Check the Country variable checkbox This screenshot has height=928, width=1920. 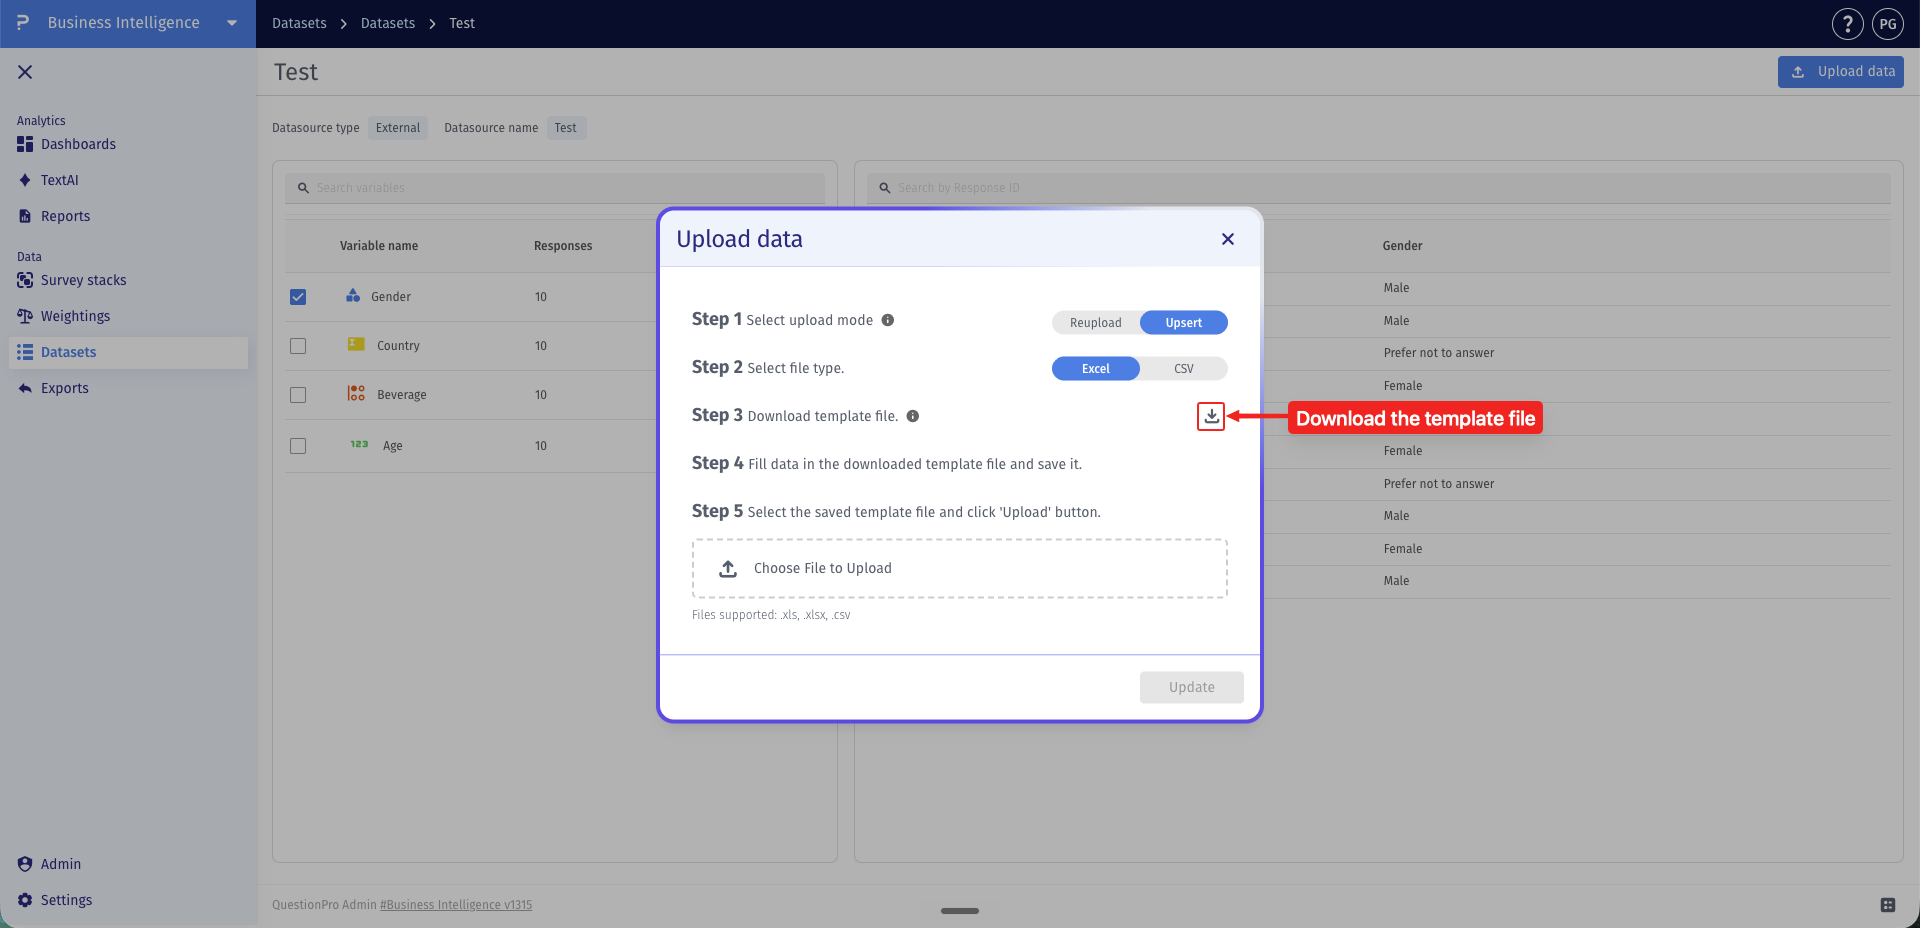(298, 346)
